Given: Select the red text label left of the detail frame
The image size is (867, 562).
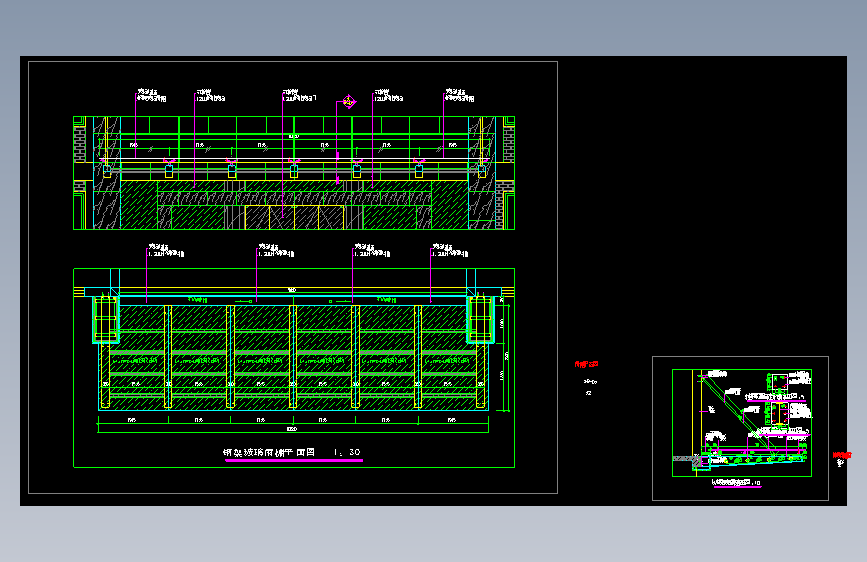Looking at the screenshot, I should click(586, 364).
